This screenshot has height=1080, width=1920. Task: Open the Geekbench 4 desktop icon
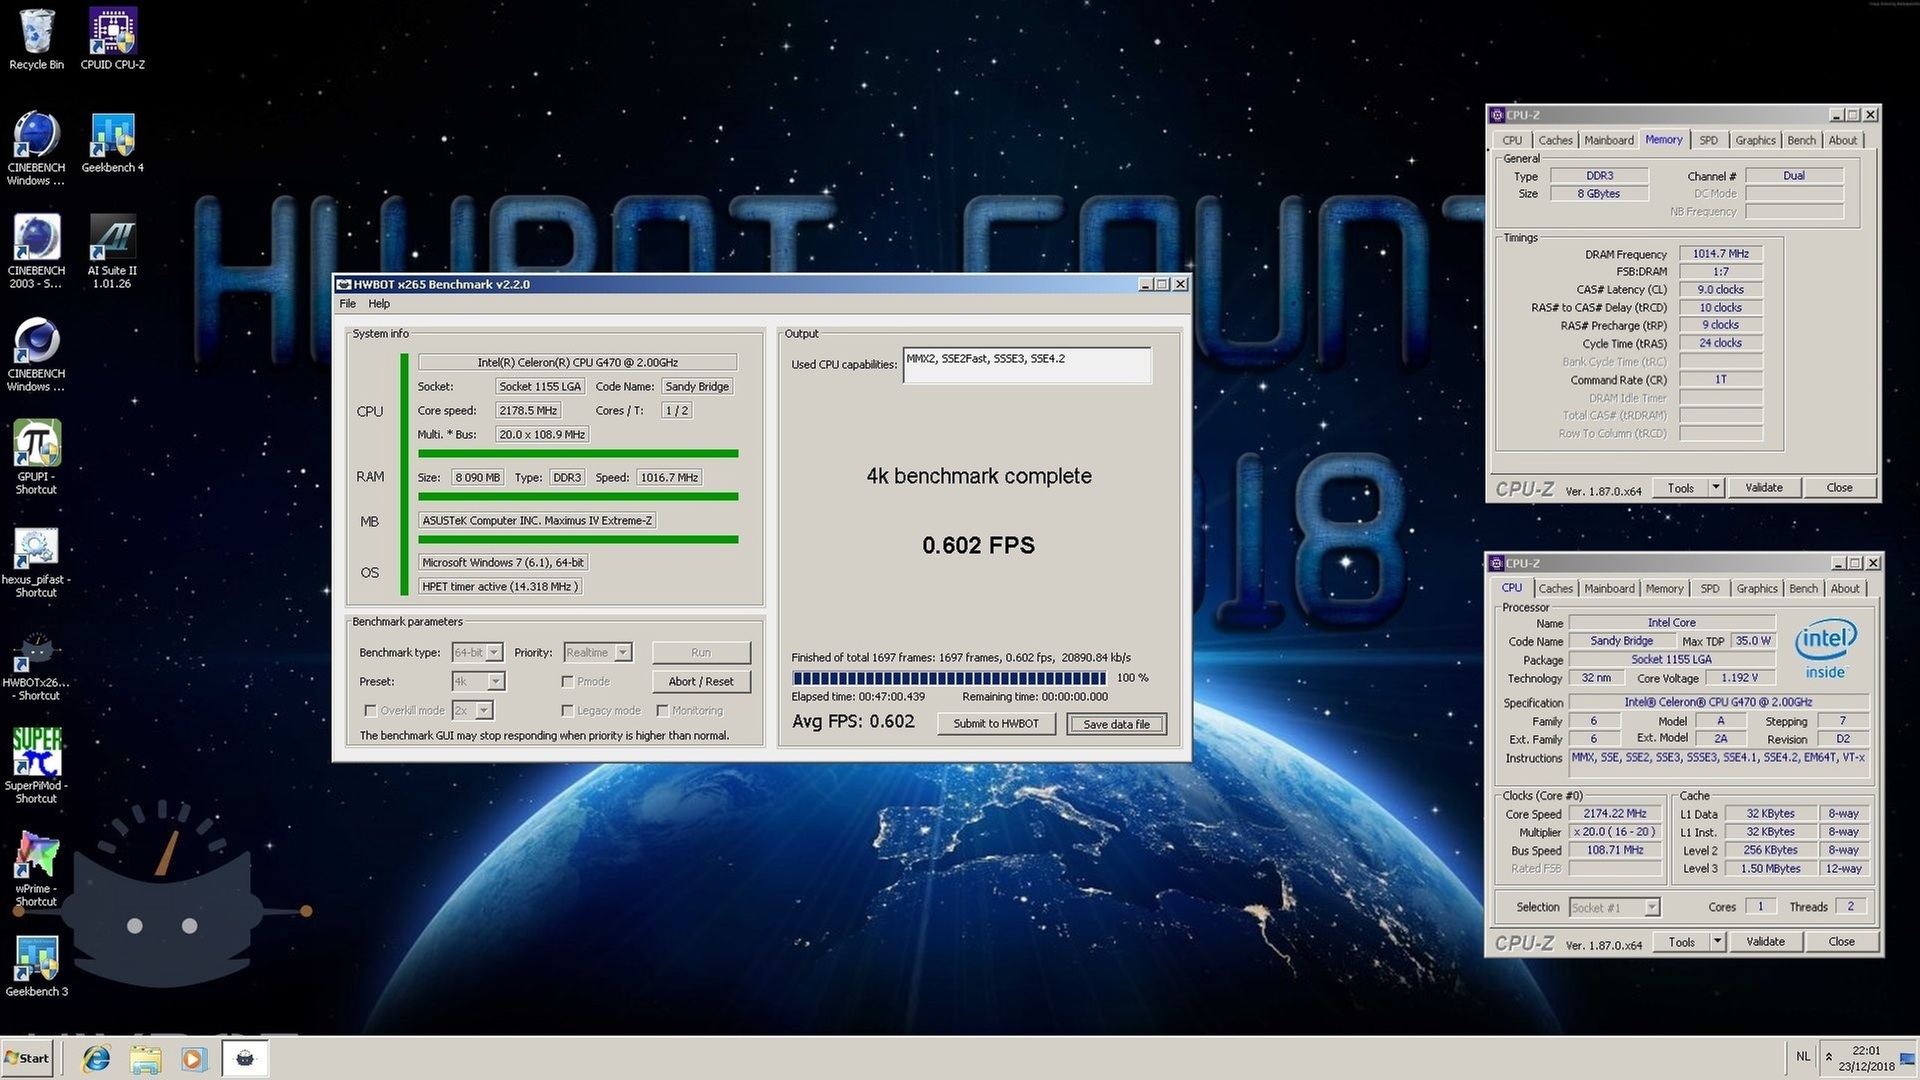coord(112,143)
